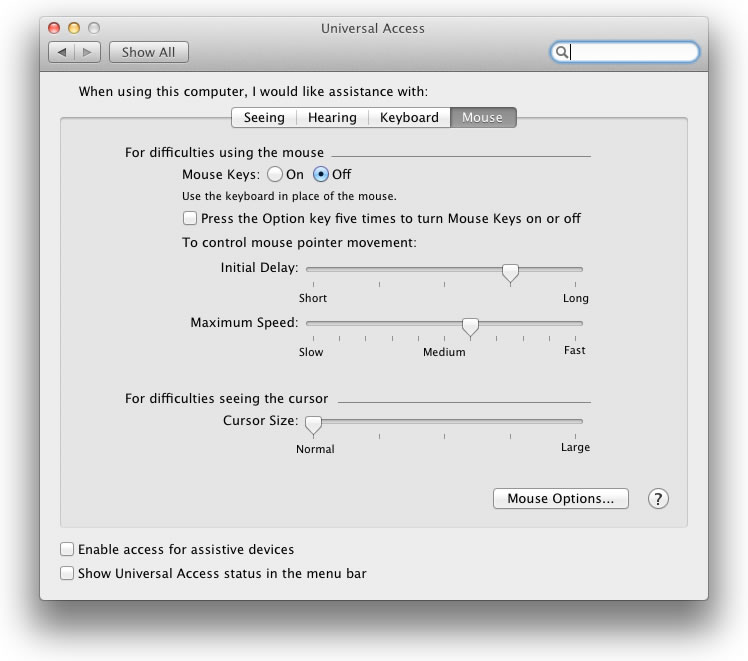Click the Show All button
The image size is (748, 661).
point(148,52)
